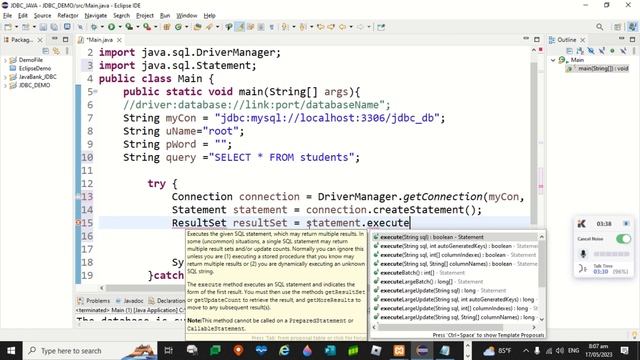Select execute(String sql, int autoGeneratedKeys) proposal
The height and width of the screenshot is (360, 640).
coord(455,246)
